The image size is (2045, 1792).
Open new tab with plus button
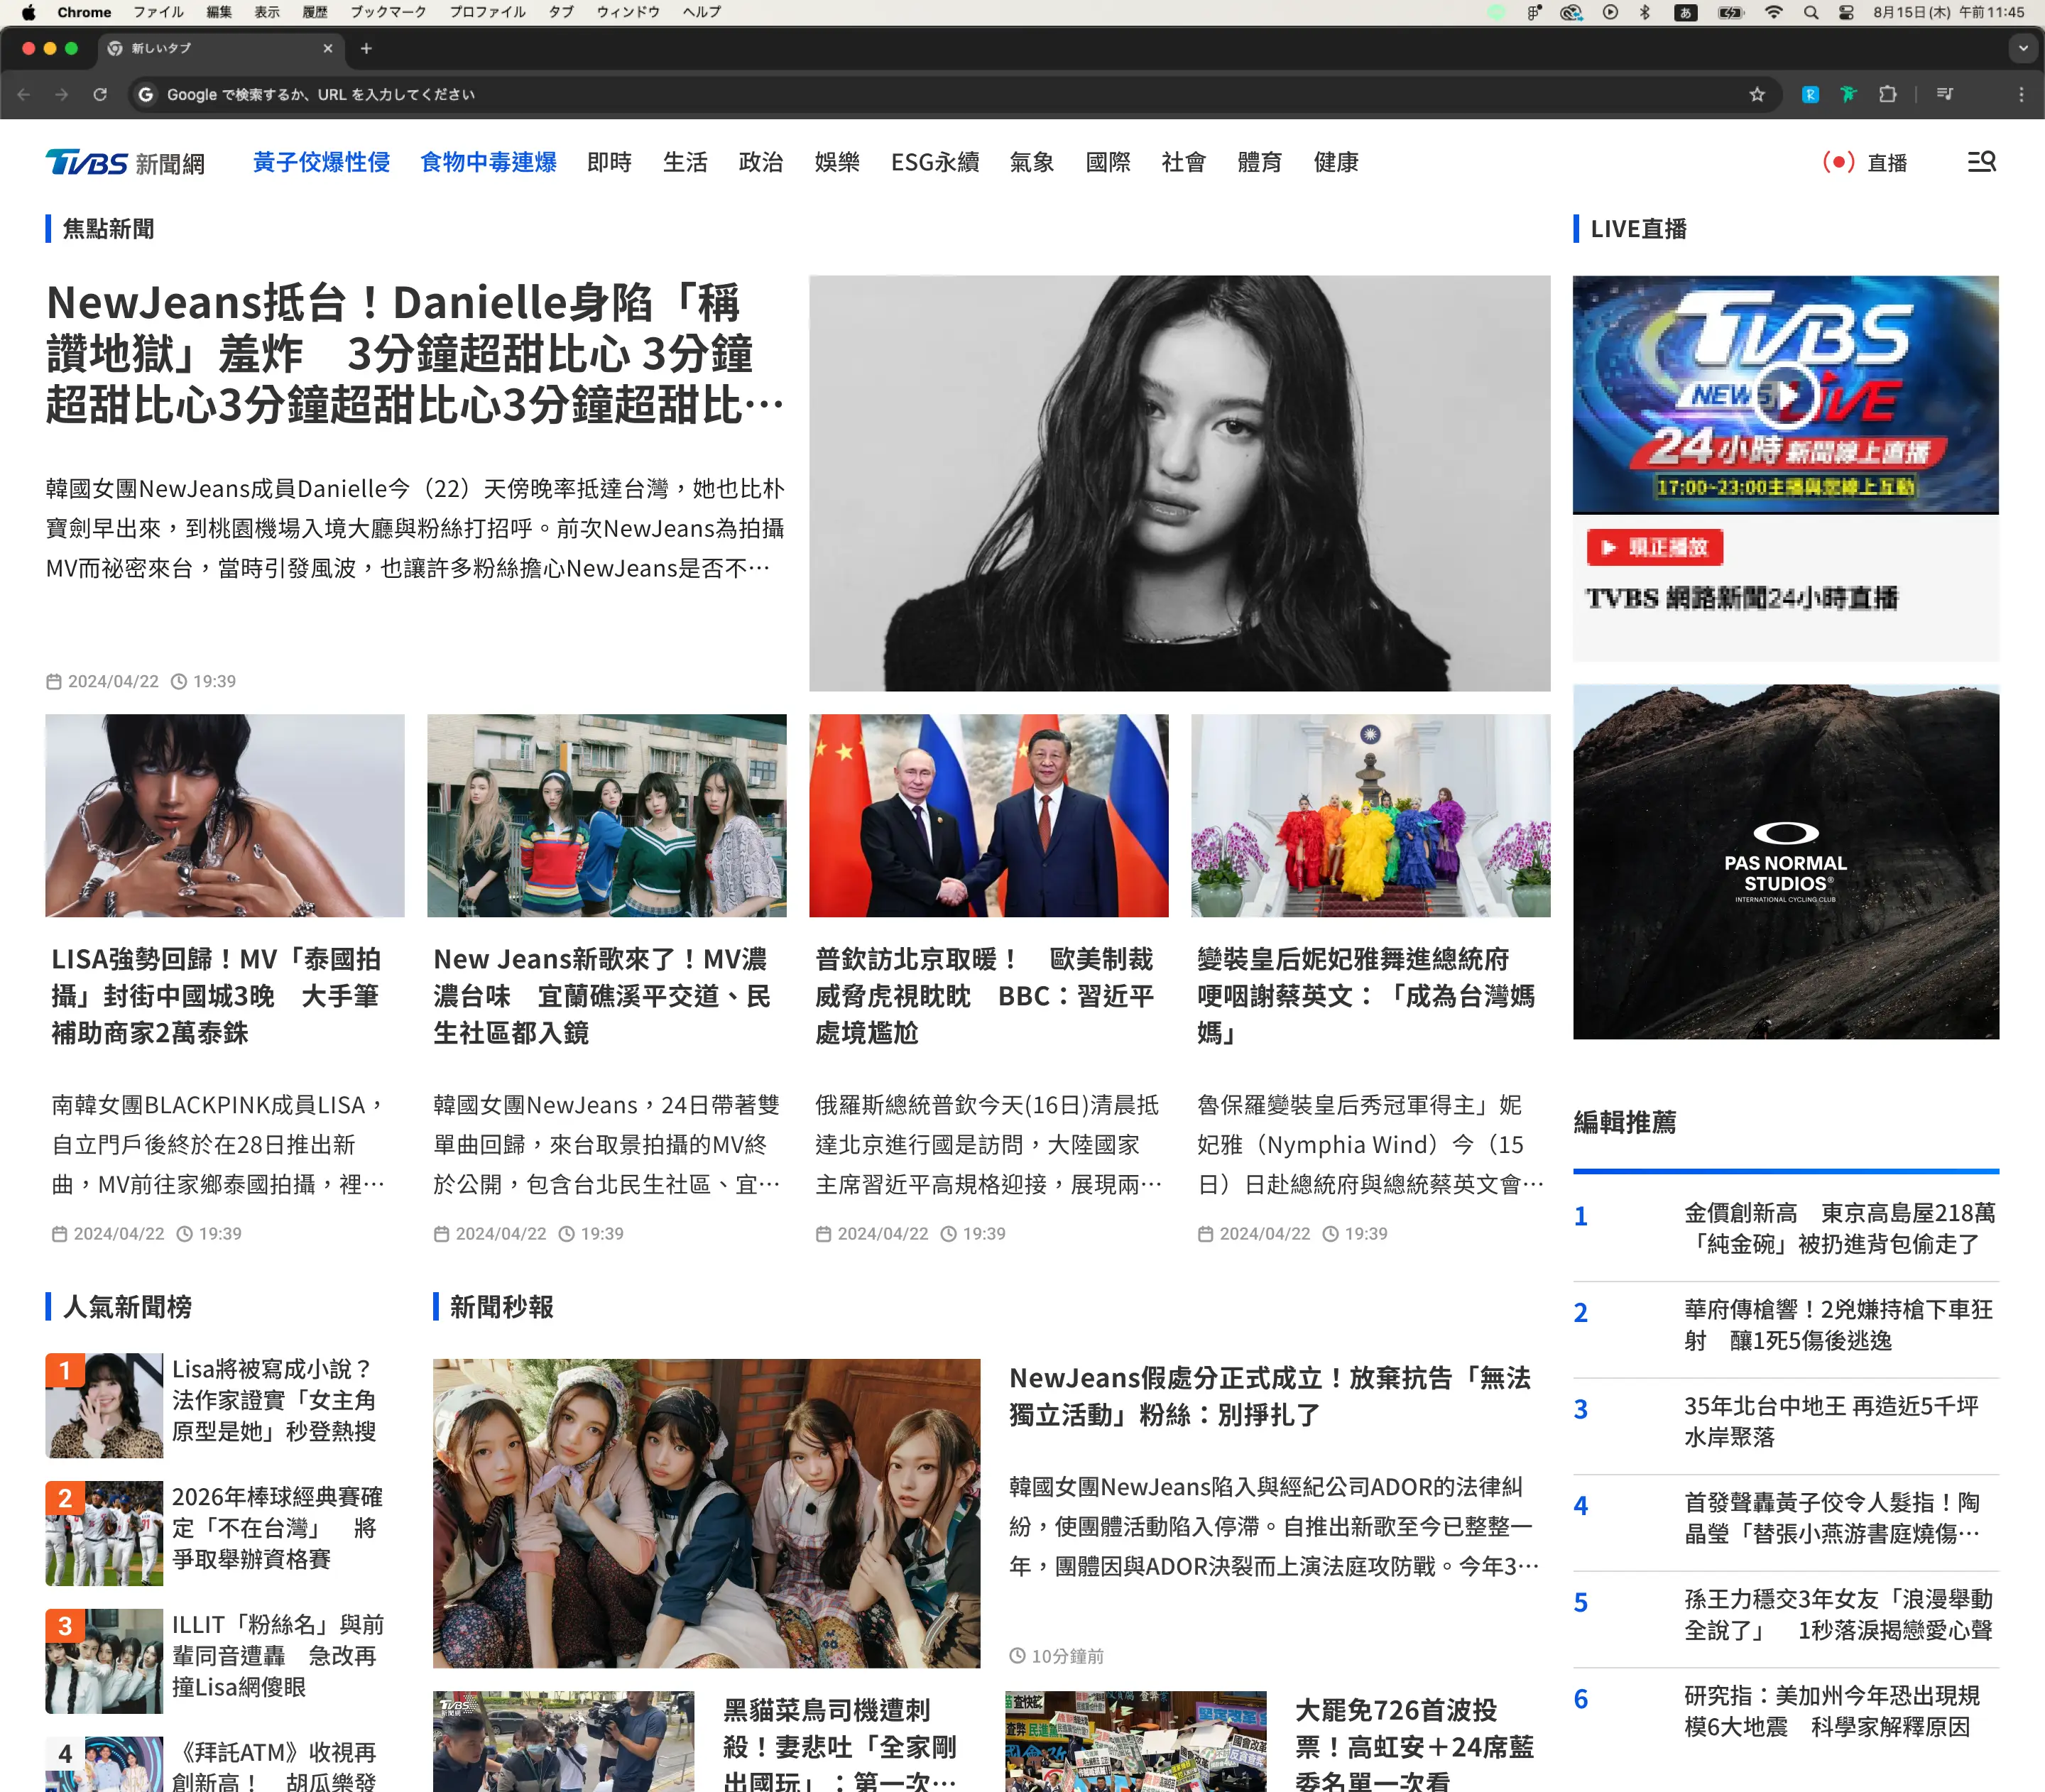click(366, 48)
